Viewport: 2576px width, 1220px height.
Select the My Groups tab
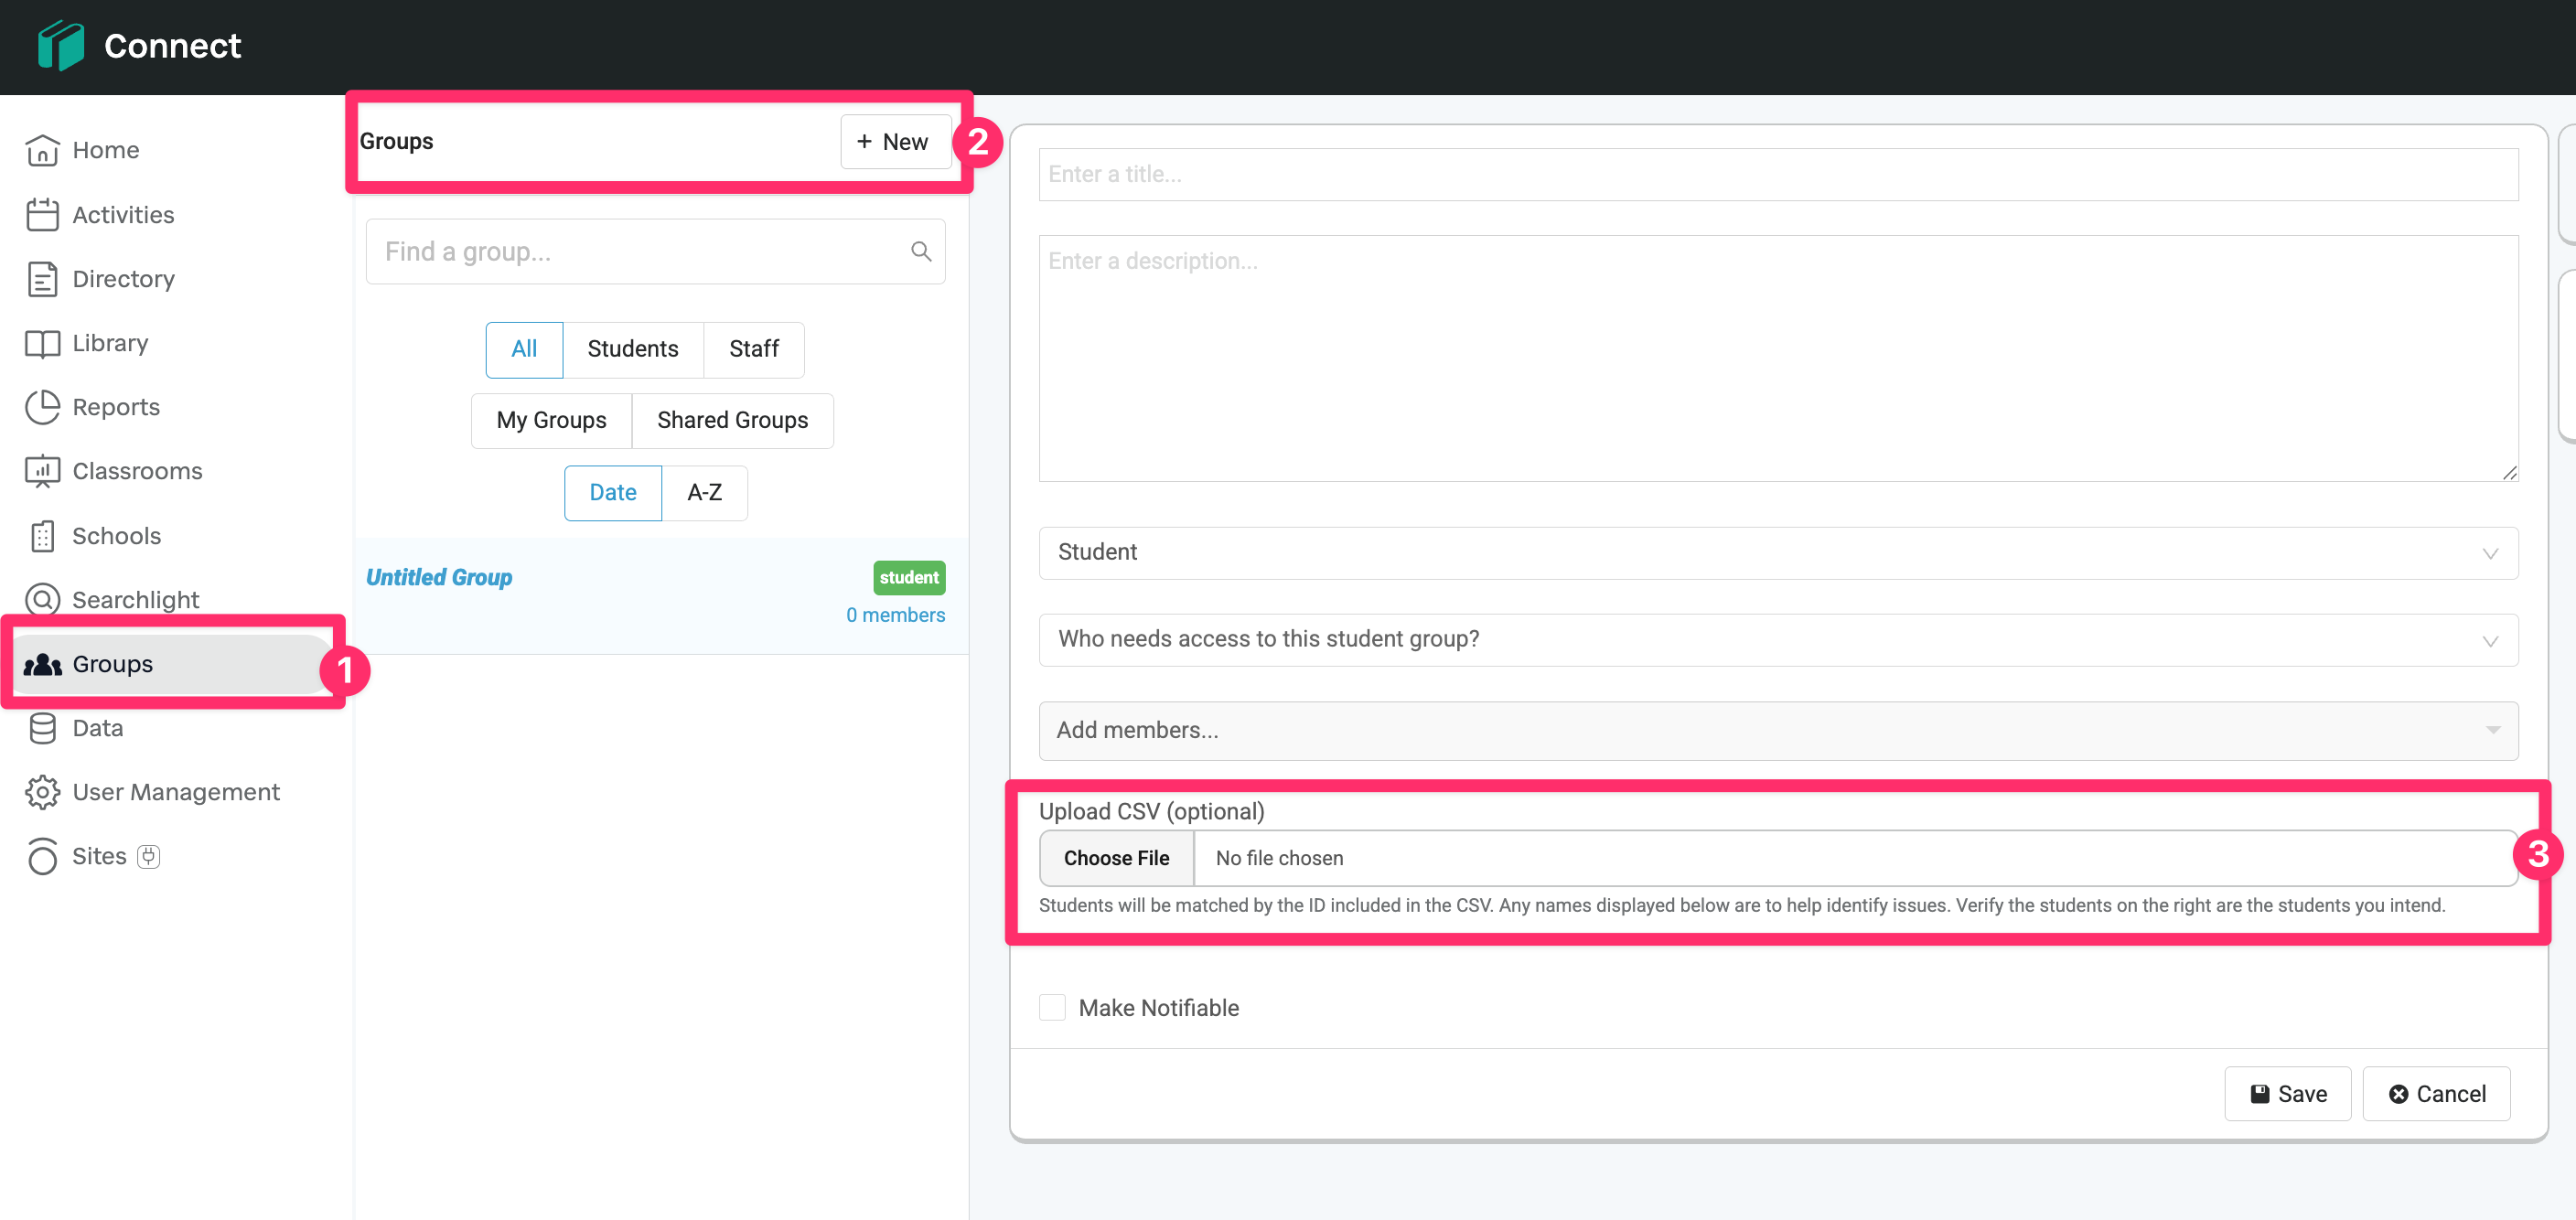(551, 420)
